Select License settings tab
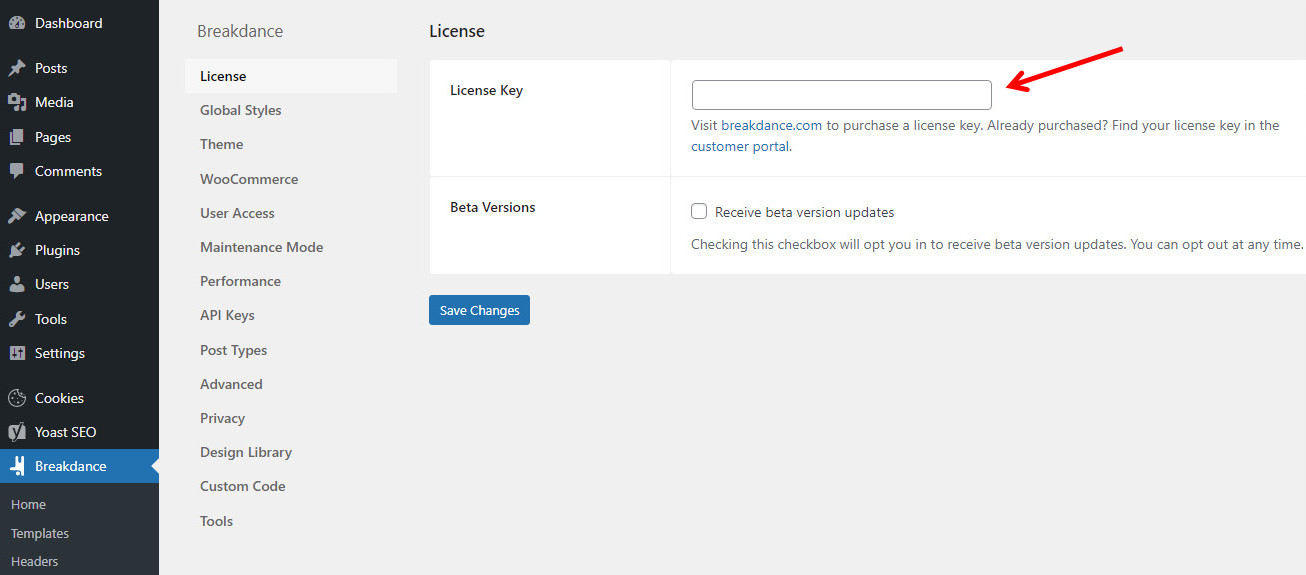 click(291, 76)
